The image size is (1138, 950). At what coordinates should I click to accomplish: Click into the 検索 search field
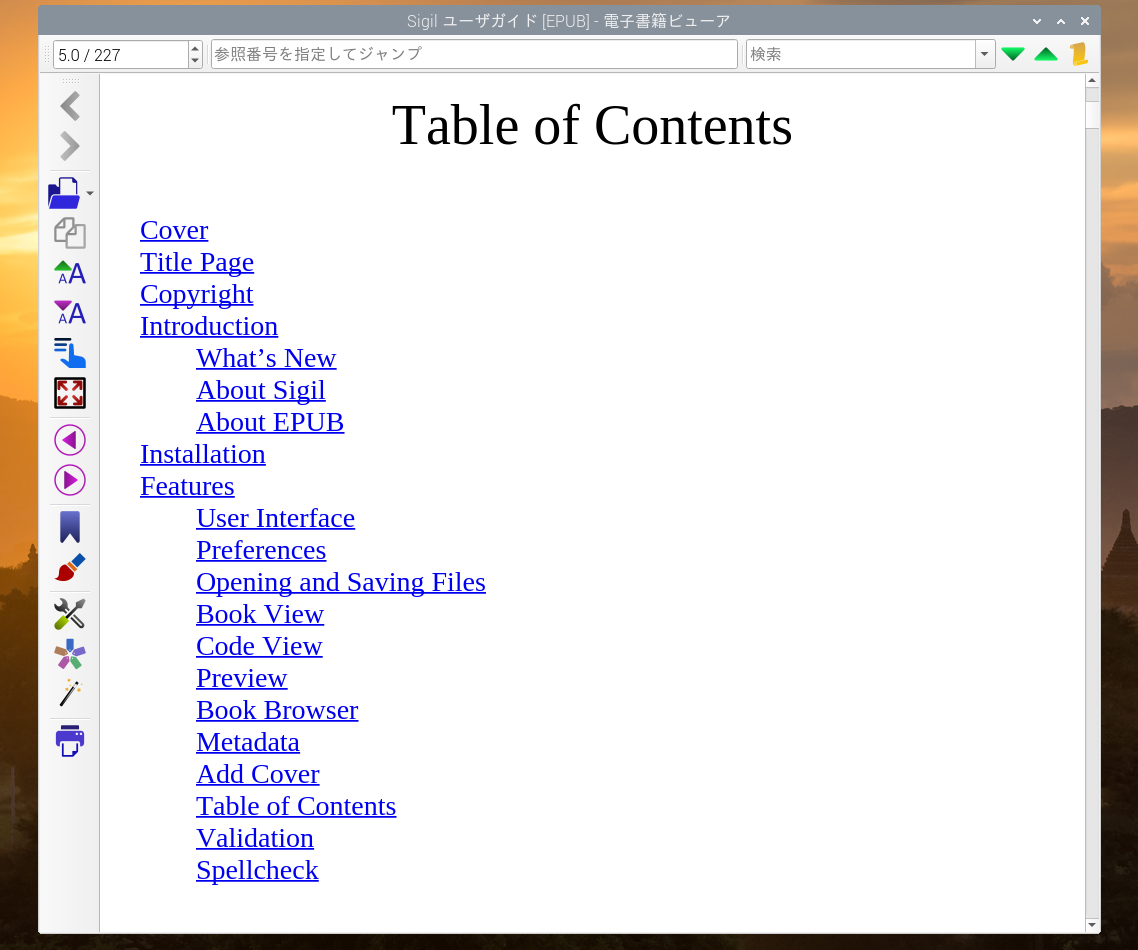click(861, 54)
